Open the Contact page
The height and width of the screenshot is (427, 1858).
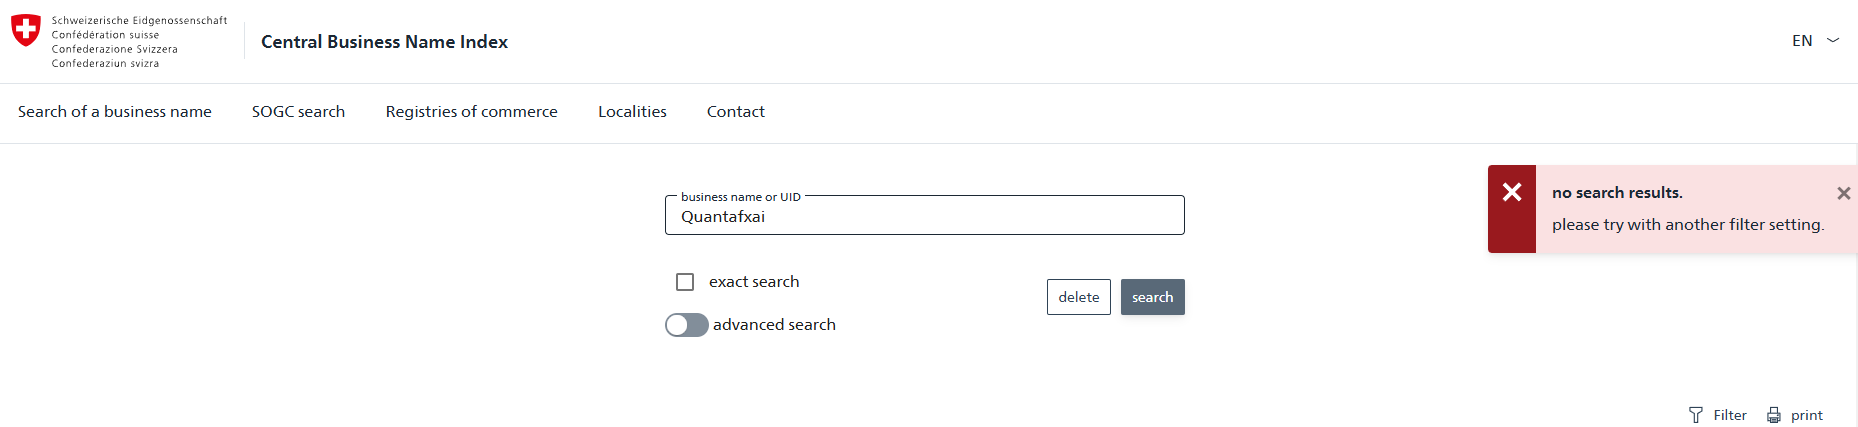736,112
